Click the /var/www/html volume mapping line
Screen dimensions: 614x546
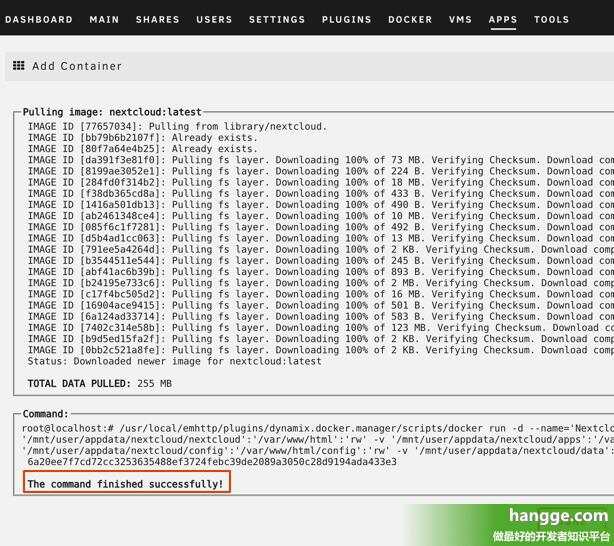coord(318,439)
